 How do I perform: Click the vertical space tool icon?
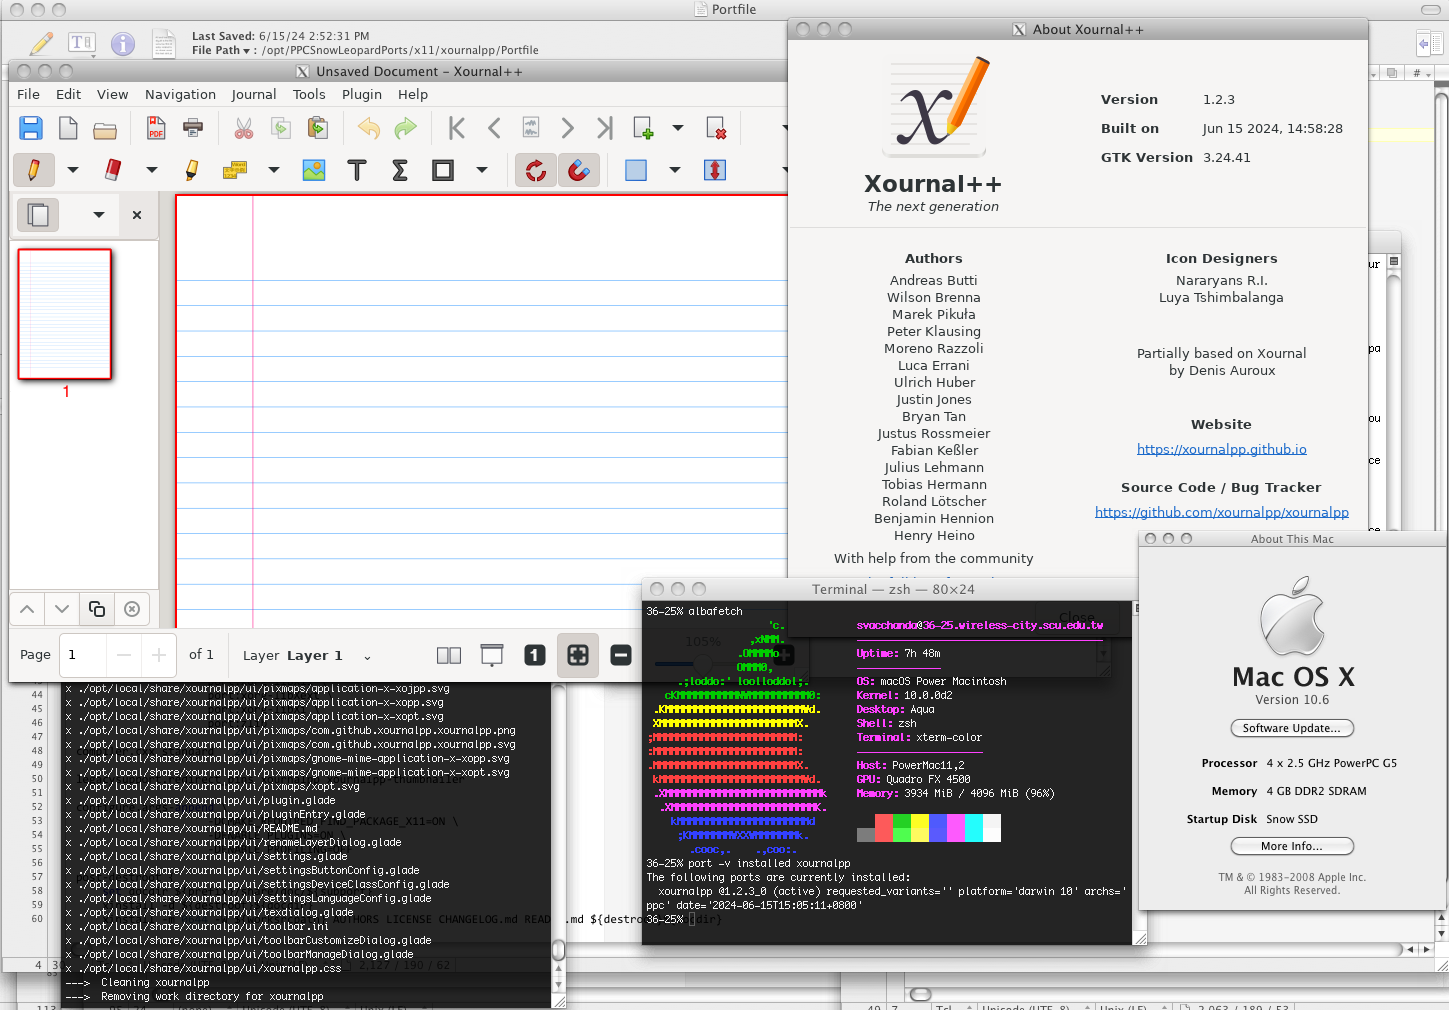click(715, 170)
